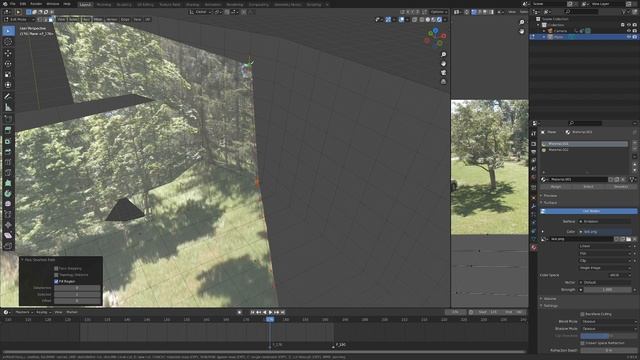
Task: Open the Blend Mode dropdown
Action: (608, 322)
